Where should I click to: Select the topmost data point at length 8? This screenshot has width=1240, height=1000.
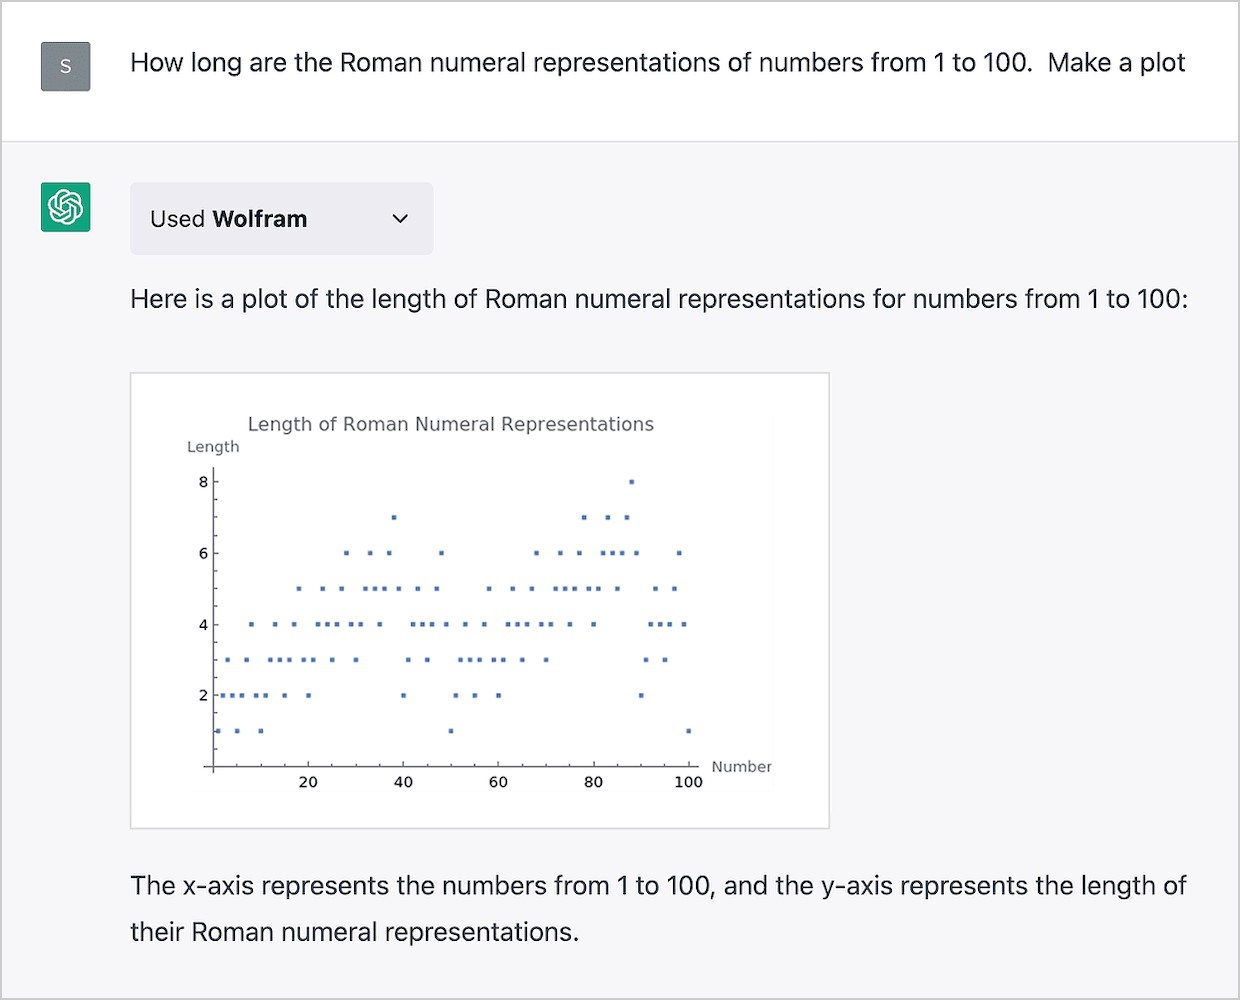pos(631,482)
